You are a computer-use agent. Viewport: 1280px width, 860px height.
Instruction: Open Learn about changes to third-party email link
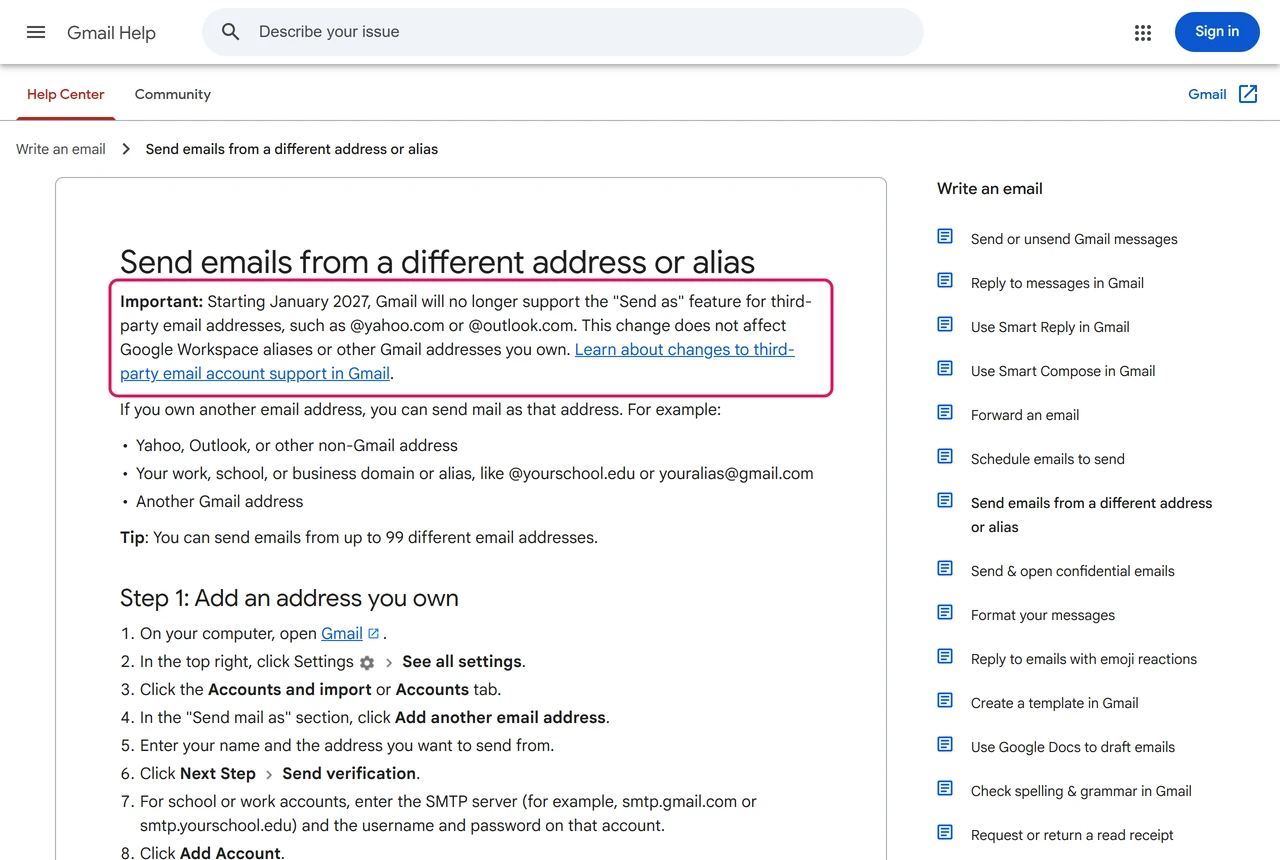coord(457,362)
